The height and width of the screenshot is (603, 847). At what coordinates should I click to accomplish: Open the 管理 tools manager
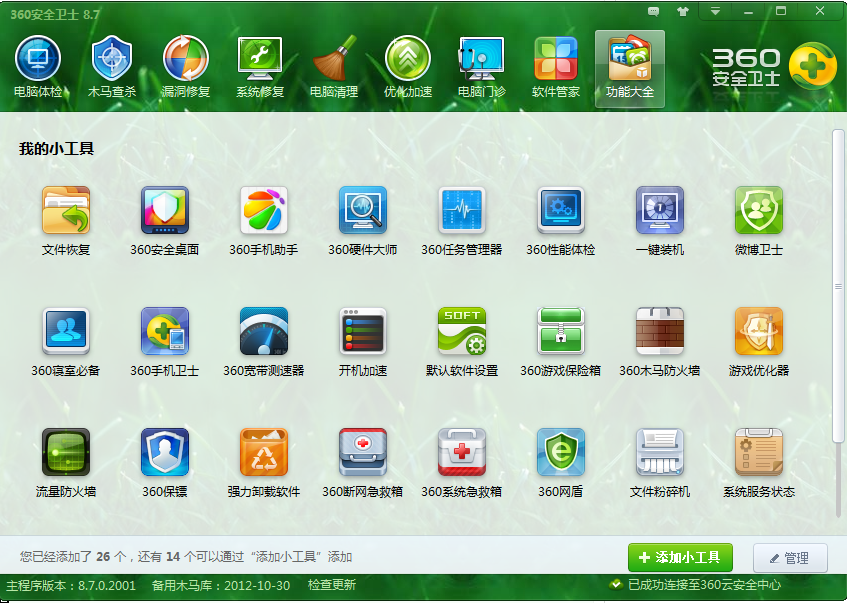click(789, 557)
